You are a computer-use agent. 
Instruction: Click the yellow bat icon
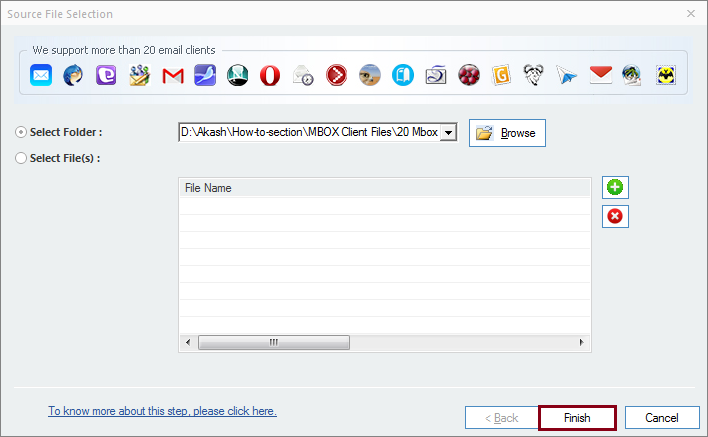coord(666,75)
